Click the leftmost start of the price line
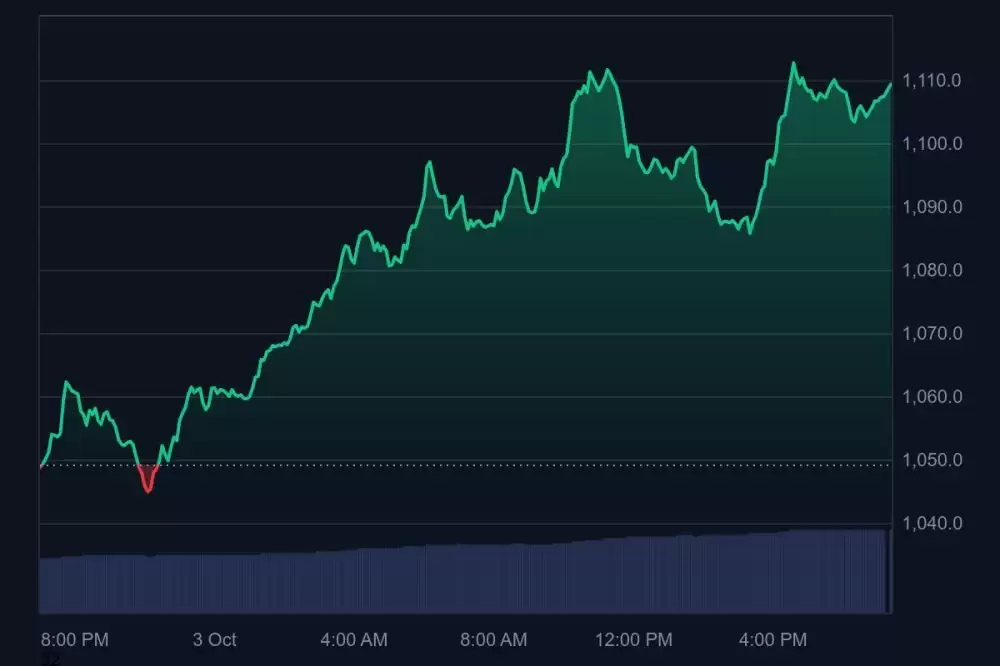The image size is (1000, 666). click(x=41, y=465)
